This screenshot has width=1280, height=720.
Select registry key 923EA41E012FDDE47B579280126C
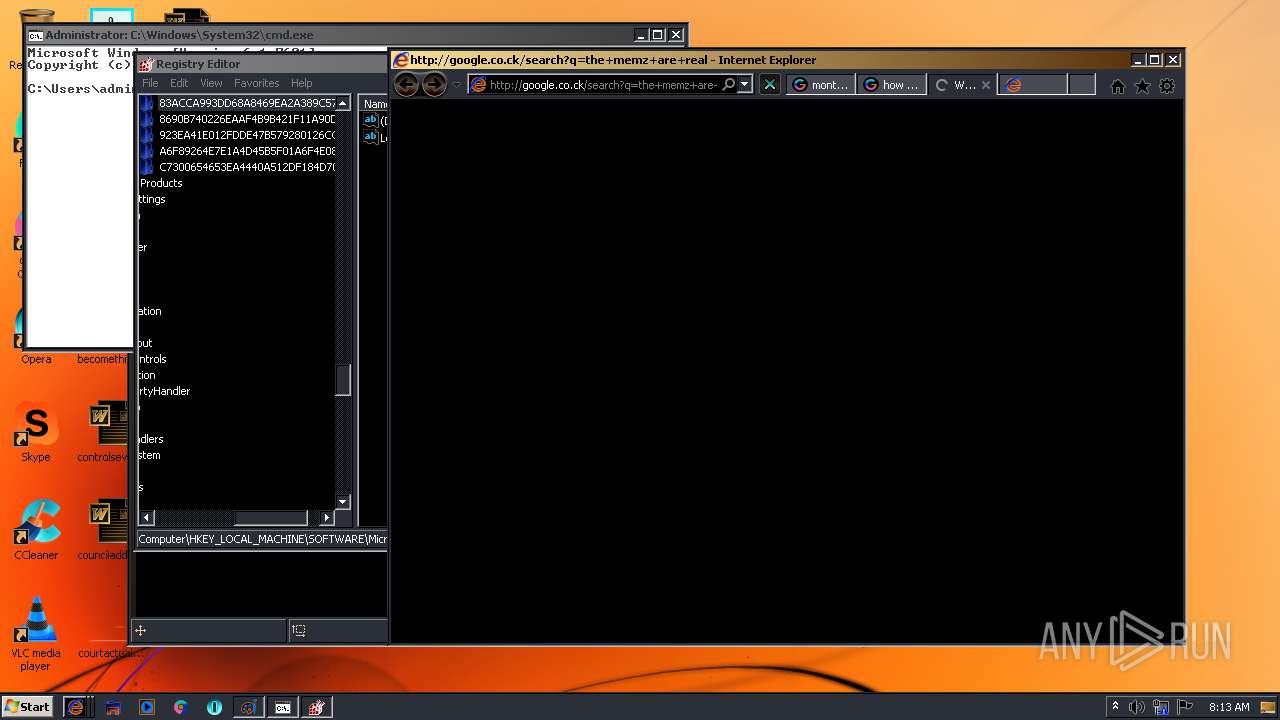click(247, 135)
